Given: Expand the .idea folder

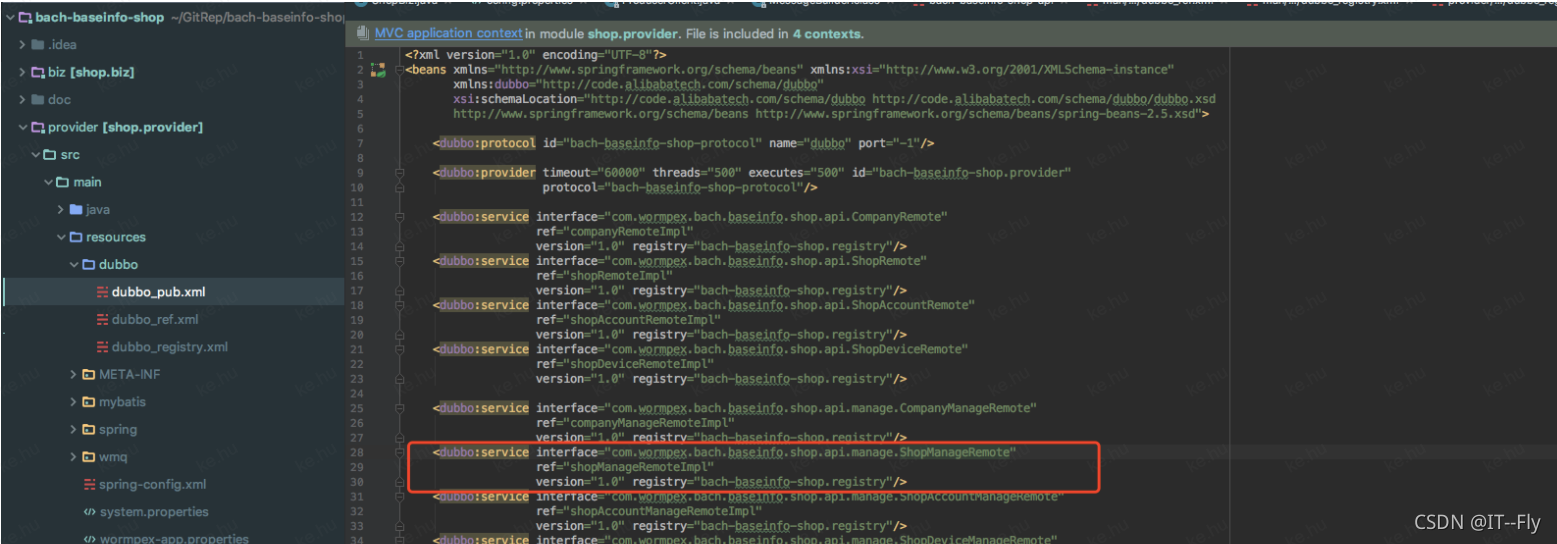Looking at the screenshot, I should [x=22, y=45].
